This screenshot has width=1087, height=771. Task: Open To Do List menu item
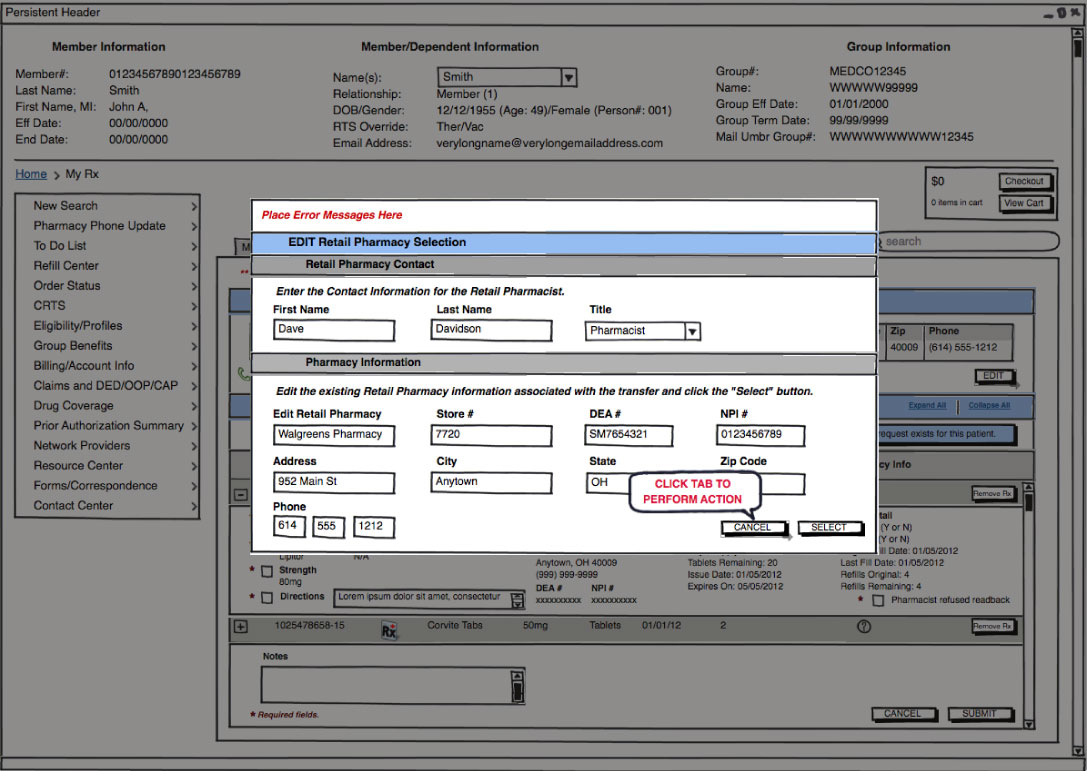pyautogui.click(x=107, y=246)
